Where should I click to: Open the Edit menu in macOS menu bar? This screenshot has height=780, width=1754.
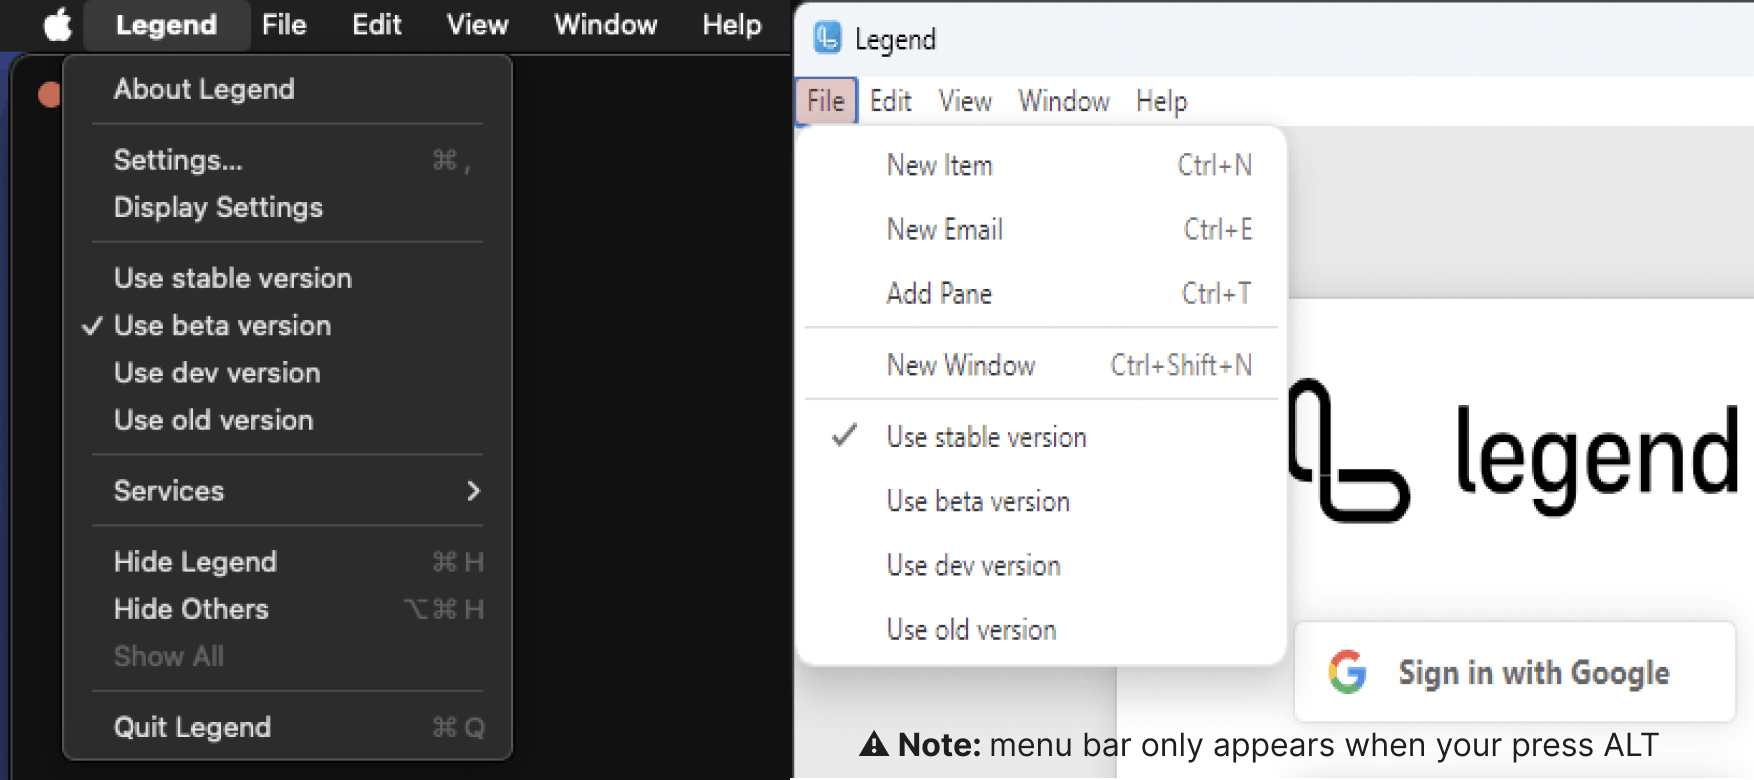coord(377,25)
